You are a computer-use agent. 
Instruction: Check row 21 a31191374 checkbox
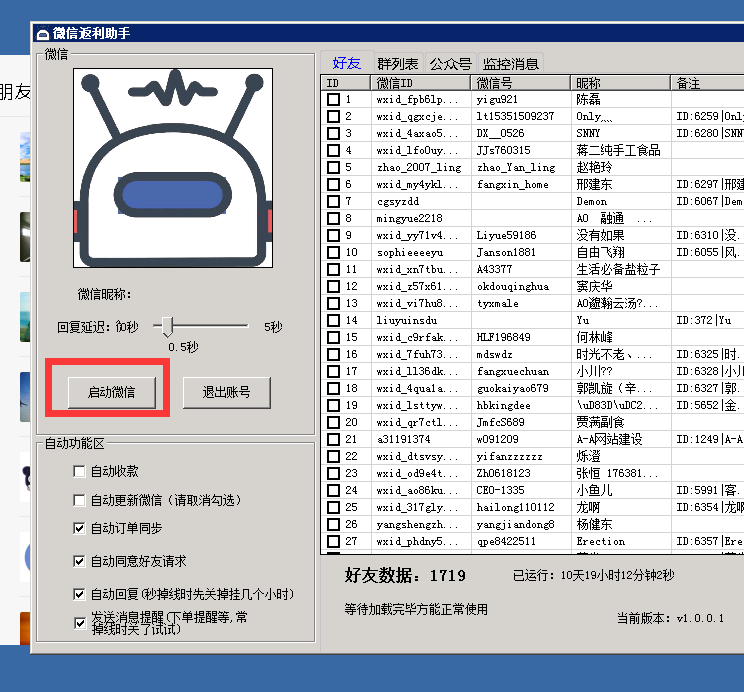[334, 439]
